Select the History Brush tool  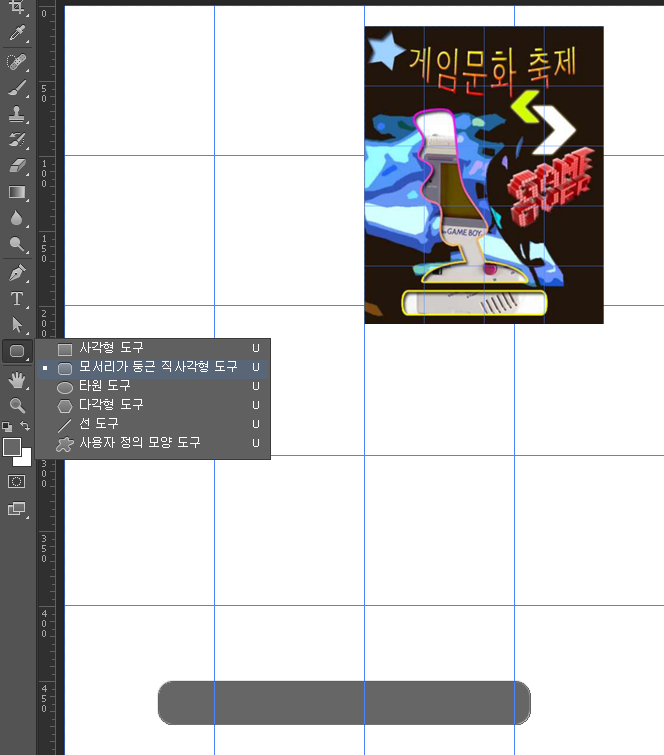click(x=17, y=140)
